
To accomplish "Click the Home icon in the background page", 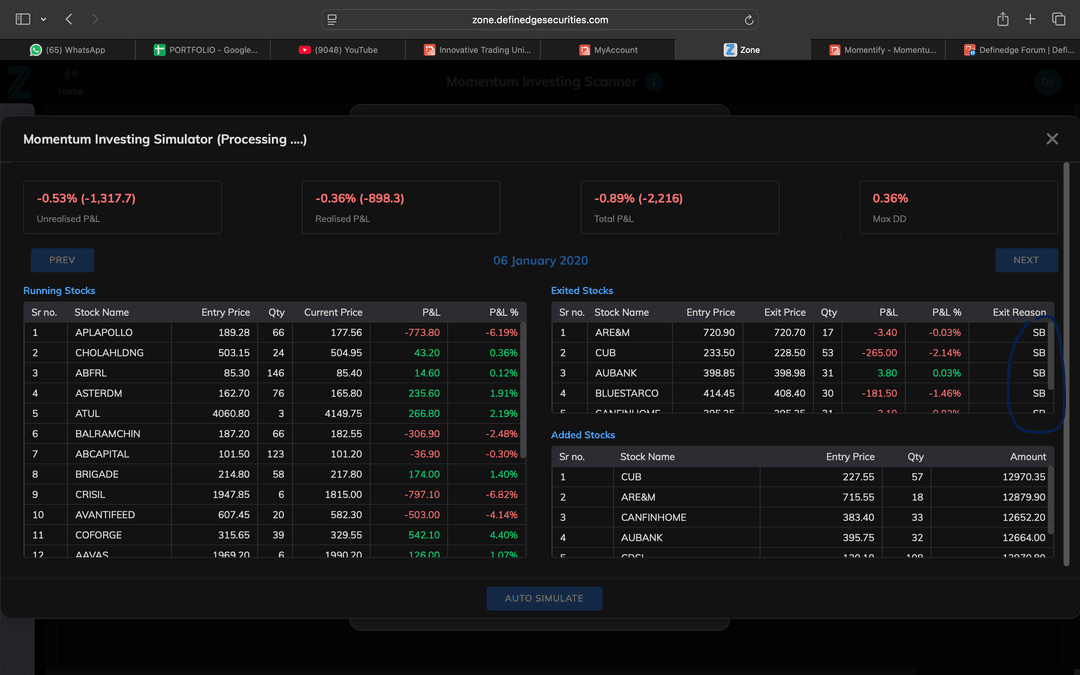I will [x=70, y=82].
